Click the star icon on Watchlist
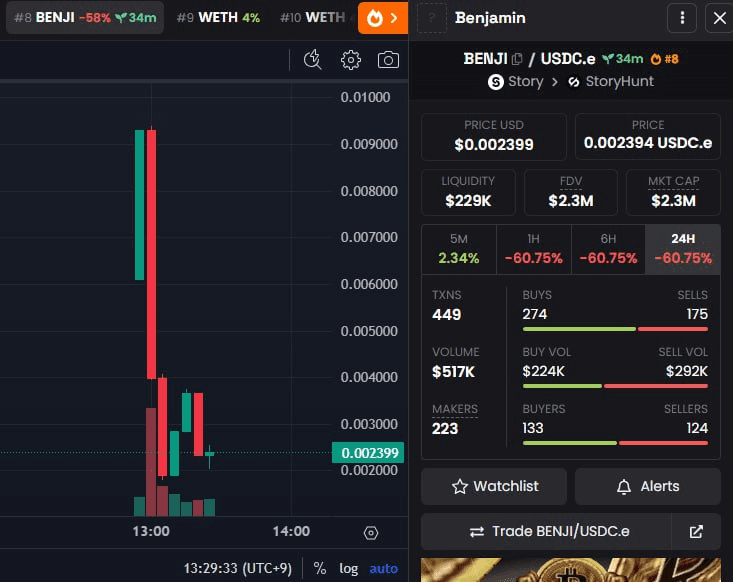The height and width of the screenshot is (582, 733). [x=460, y=487]
